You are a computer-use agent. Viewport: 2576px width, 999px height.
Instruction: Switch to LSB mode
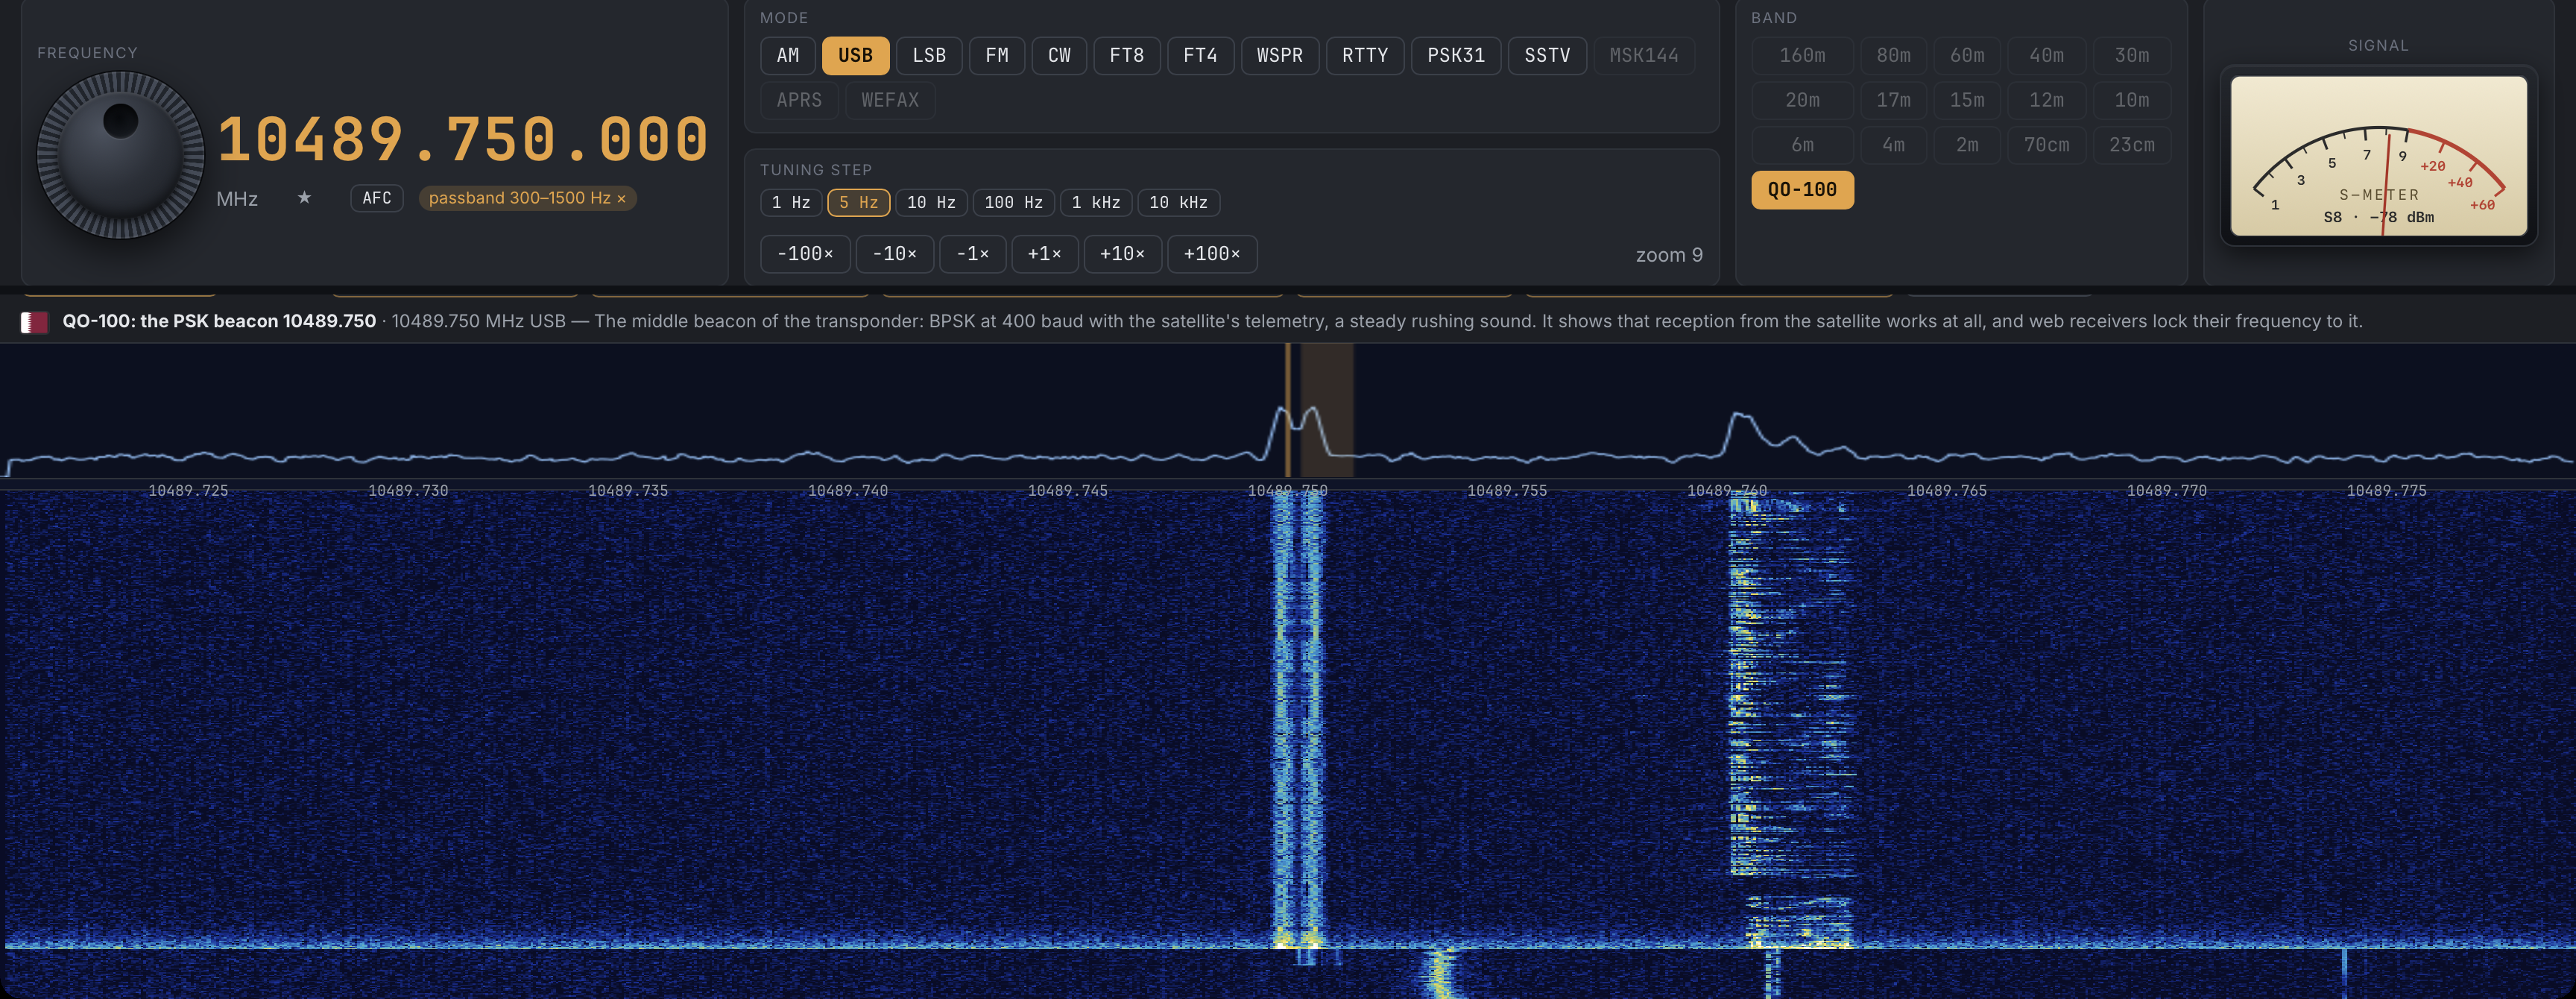click(929, 56)
